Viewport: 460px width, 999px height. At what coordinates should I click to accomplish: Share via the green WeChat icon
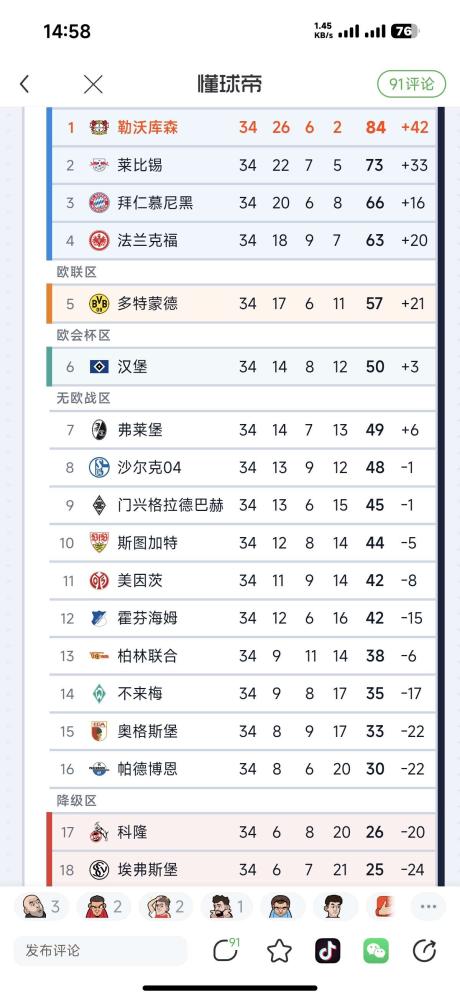376,951
